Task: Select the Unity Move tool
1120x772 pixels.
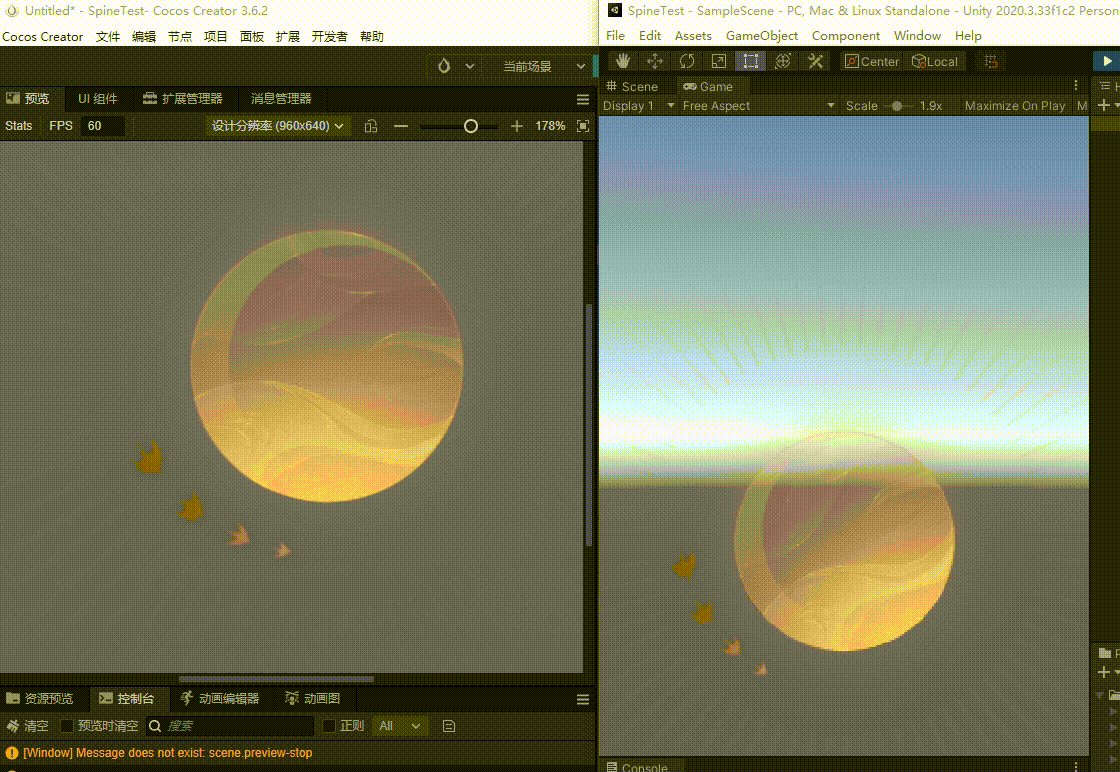Action: 654,61
